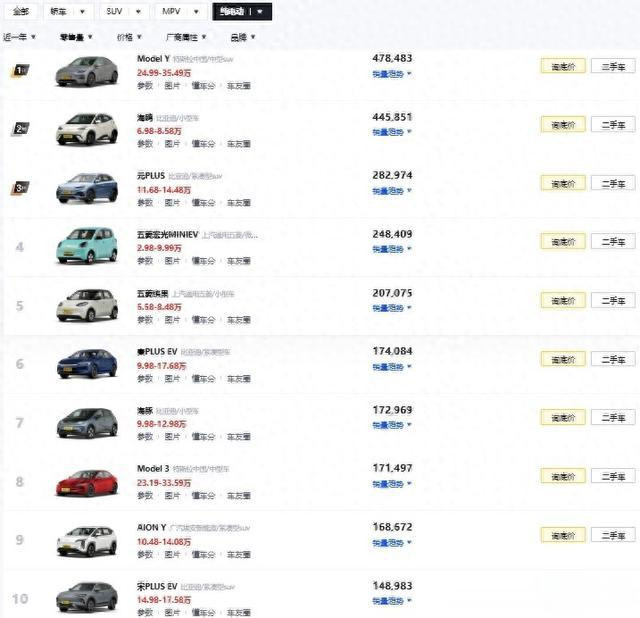Click 二手车 button for 元PLUS
The image size is (640, 618).
(x=613, y=184)
